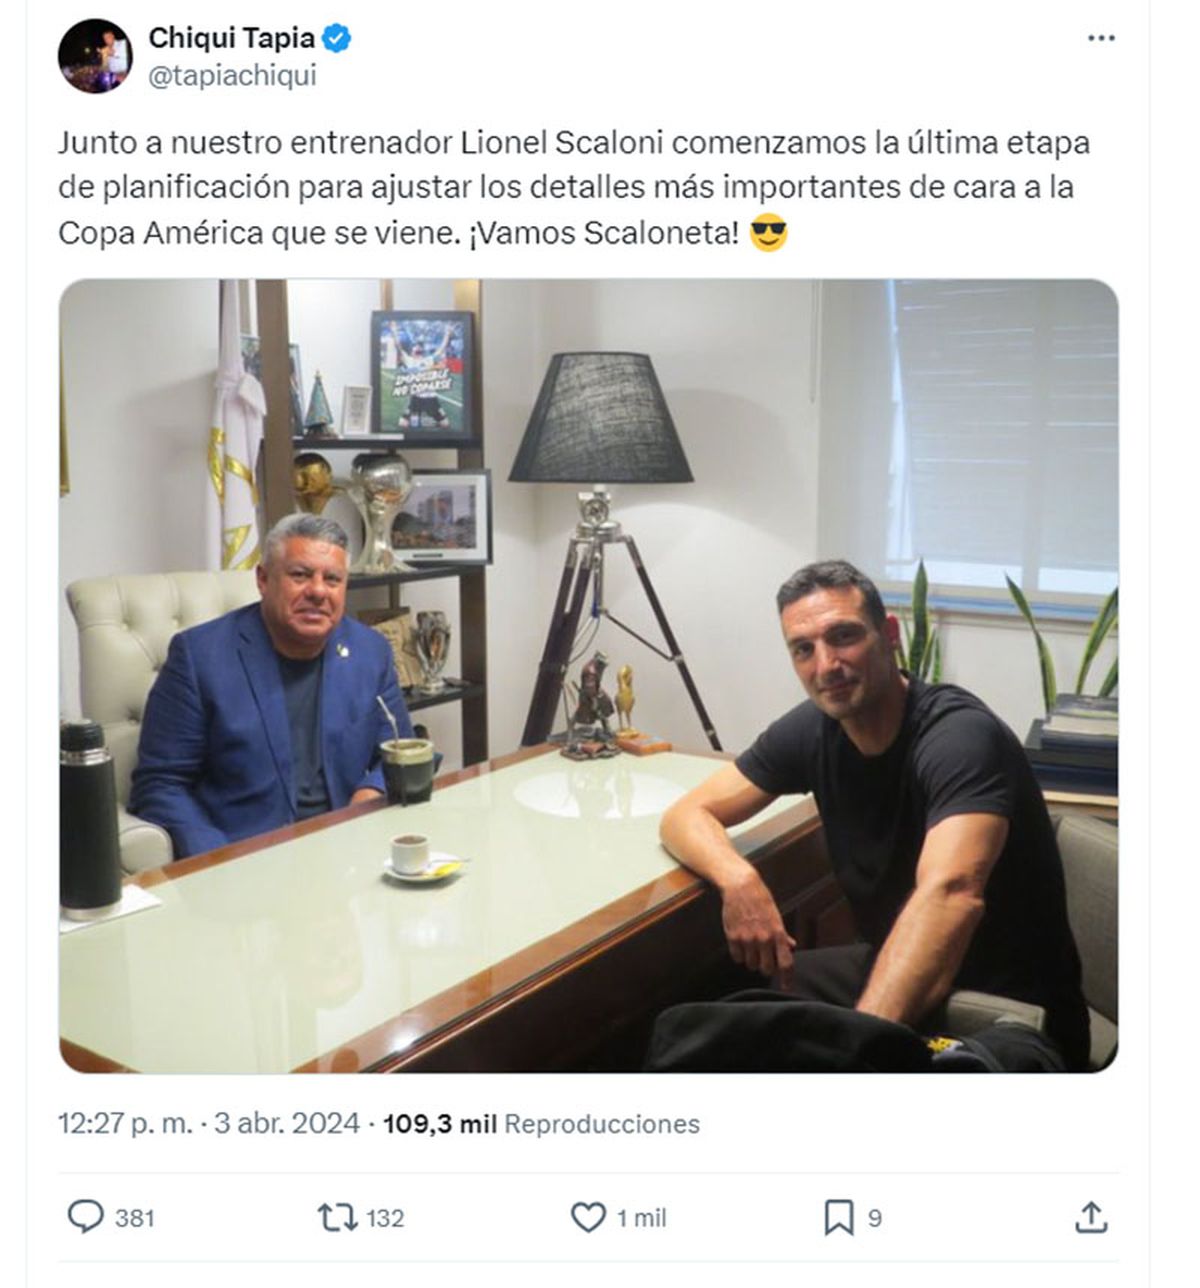Click the @tapiachiqui handle
Viewport: 1200px width, 1288px height.
point(232,76)
